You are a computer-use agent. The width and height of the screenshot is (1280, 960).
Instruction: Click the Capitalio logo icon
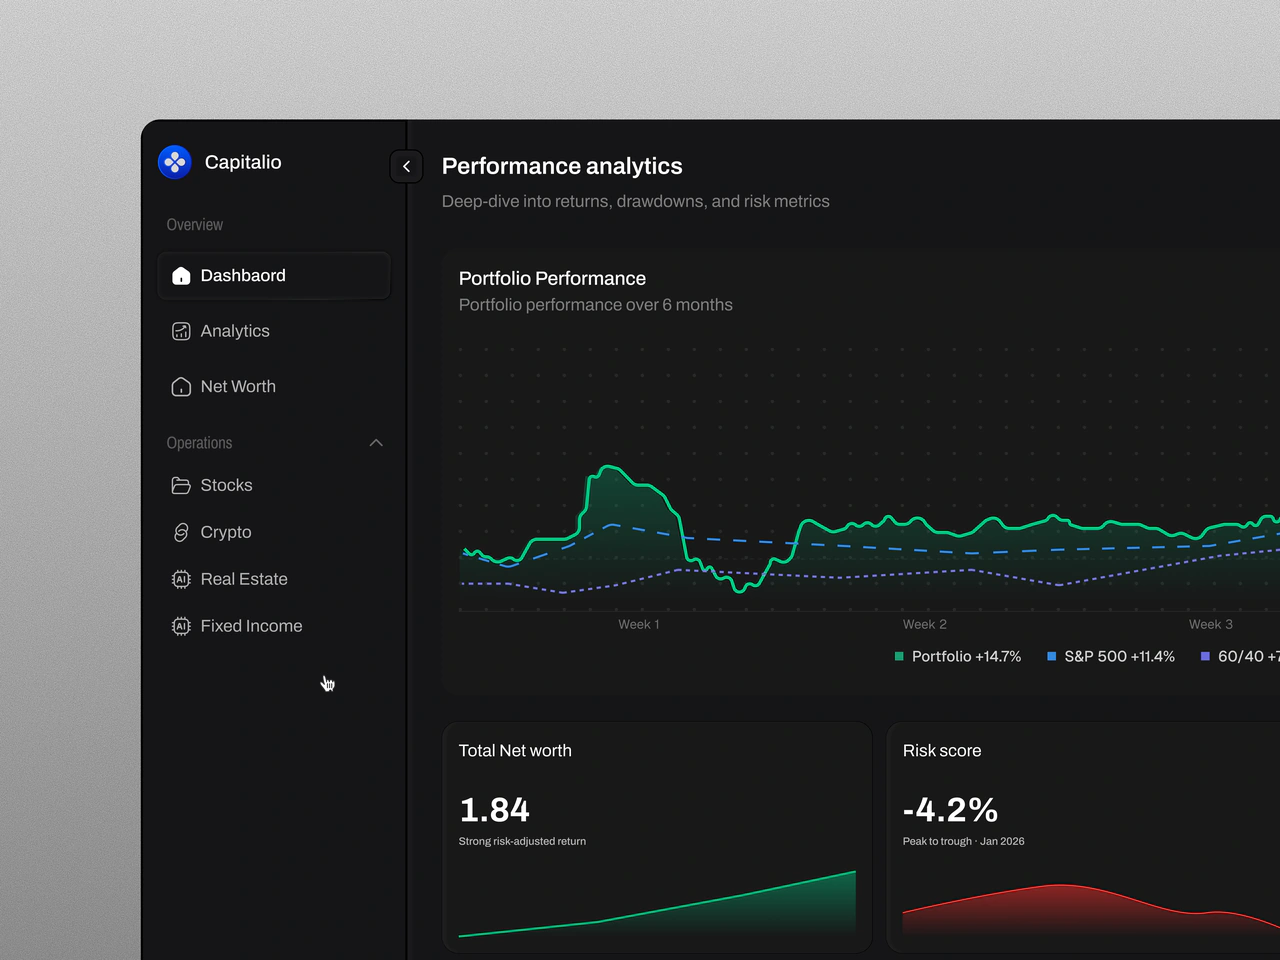click(x=175, y=162)
